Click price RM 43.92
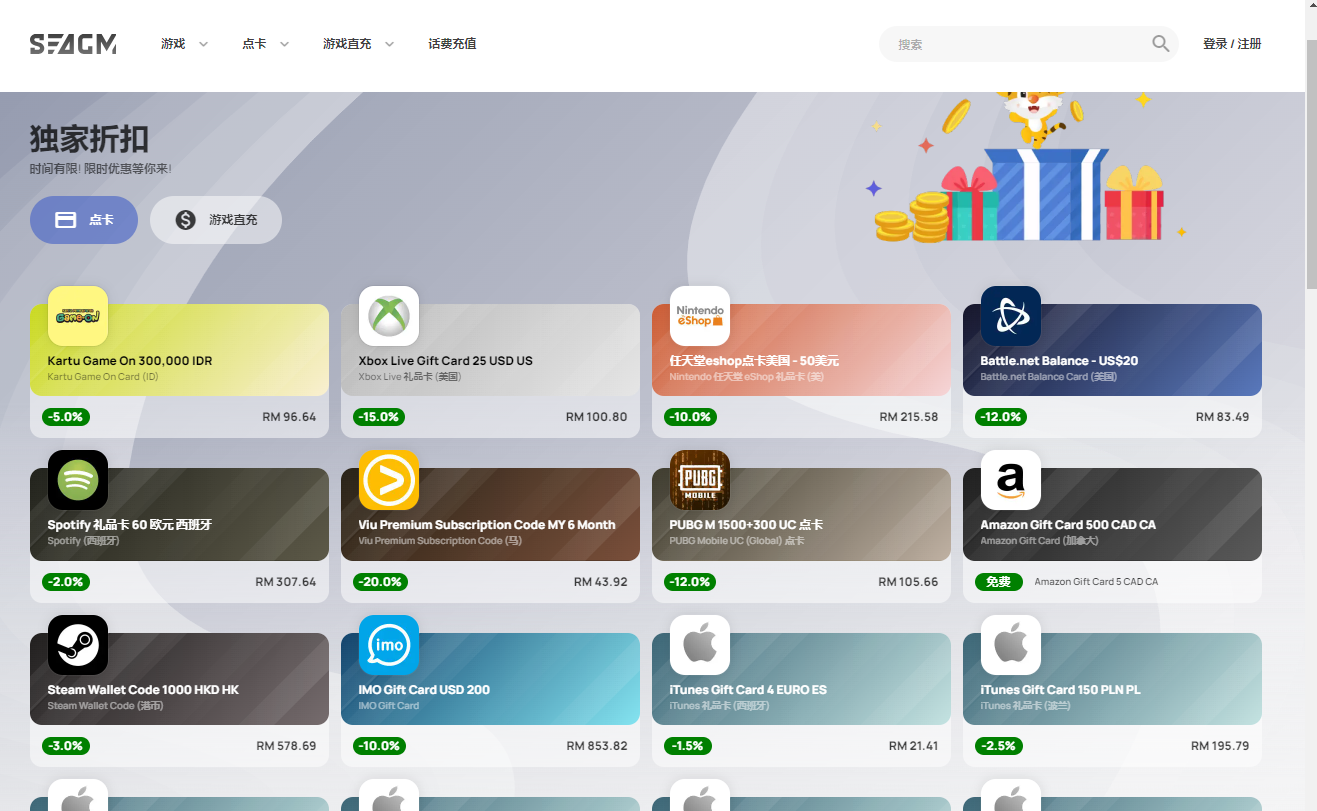Image resolution: width=1317 pixels, height=811 pixels. (x=600, y=581)
